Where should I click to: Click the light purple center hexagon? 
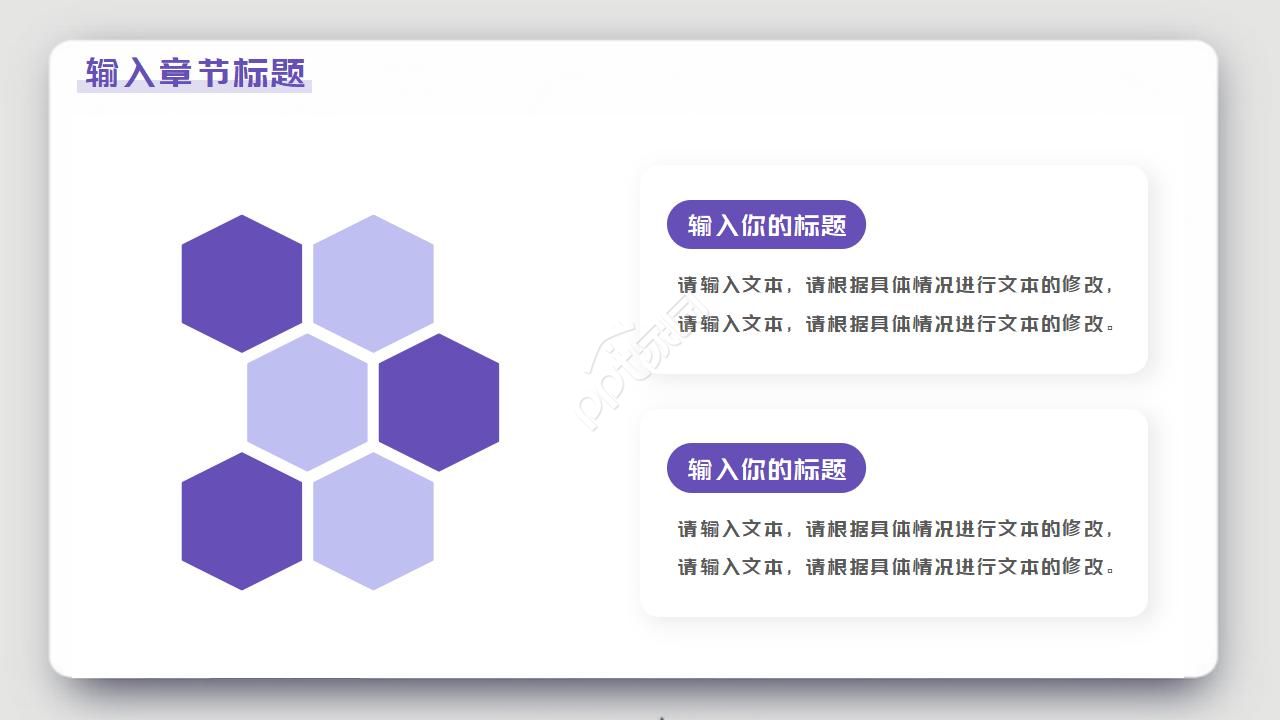pyautogui.click(x=307, y=400)
